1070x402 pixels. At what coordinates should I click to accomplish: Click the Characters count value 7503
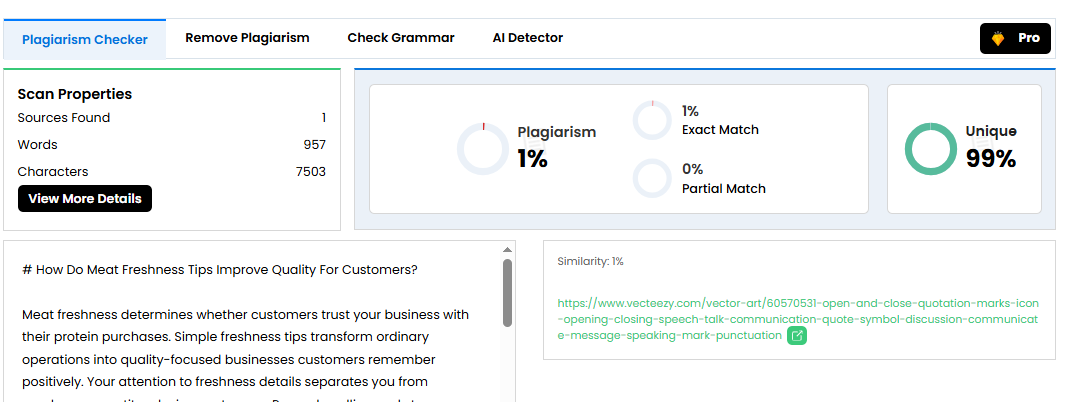point(311,172)
